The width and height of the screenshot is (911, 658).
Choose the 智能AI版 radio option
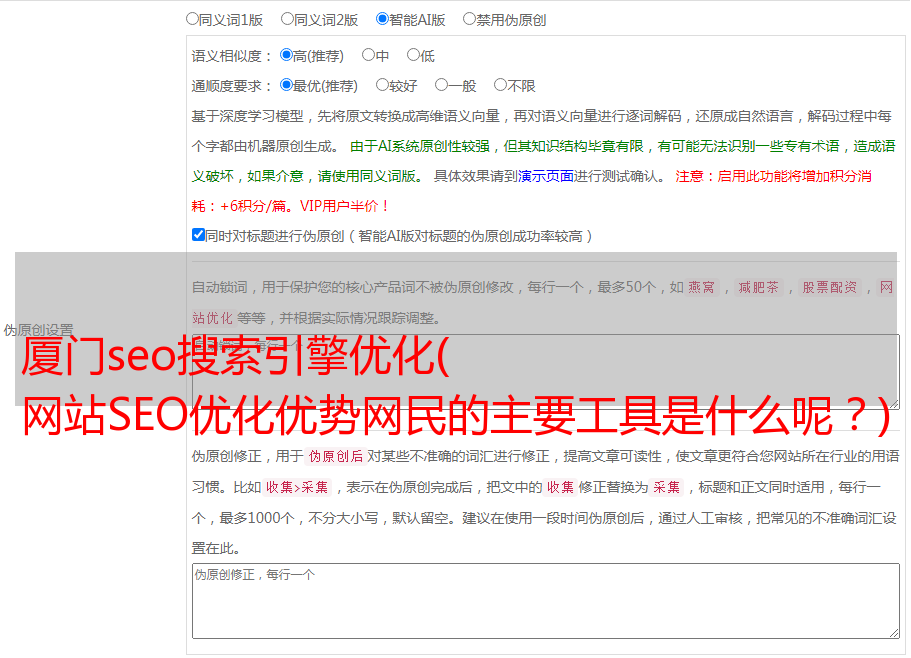click(382, 19)
